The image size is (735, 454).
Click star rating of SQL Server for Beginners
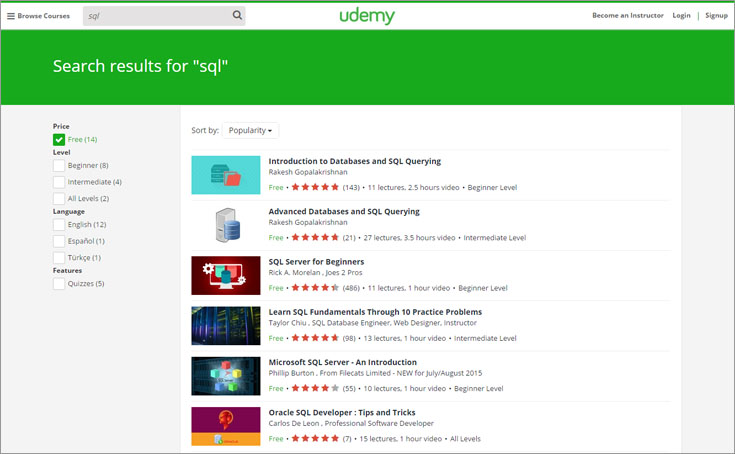[x=315, y=288]
